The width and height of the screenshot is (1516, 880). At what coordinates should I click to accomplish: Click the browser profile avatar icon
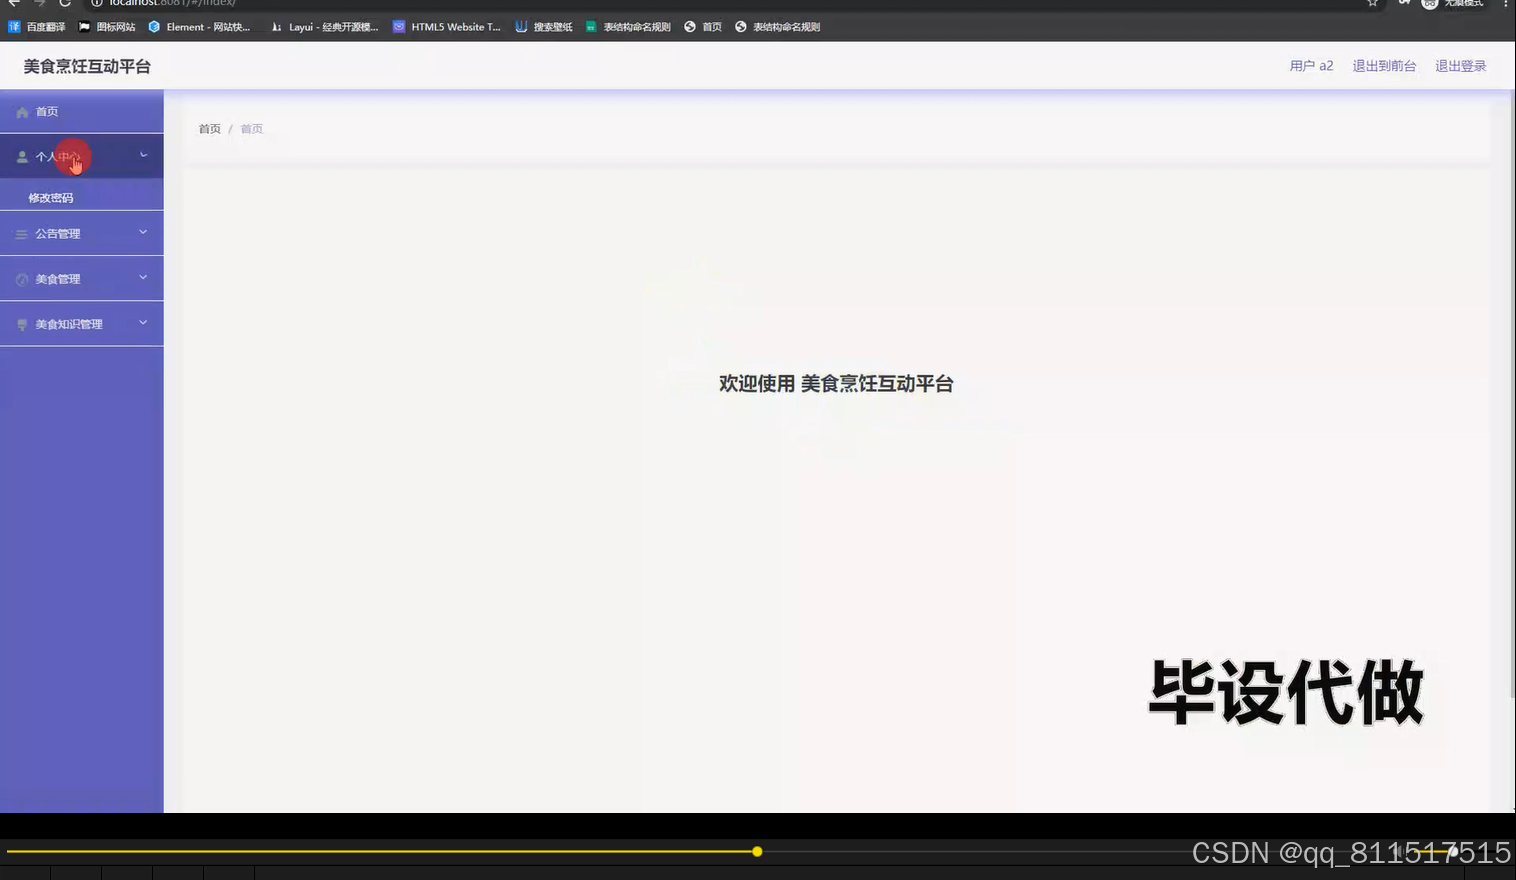[1430, 4]
